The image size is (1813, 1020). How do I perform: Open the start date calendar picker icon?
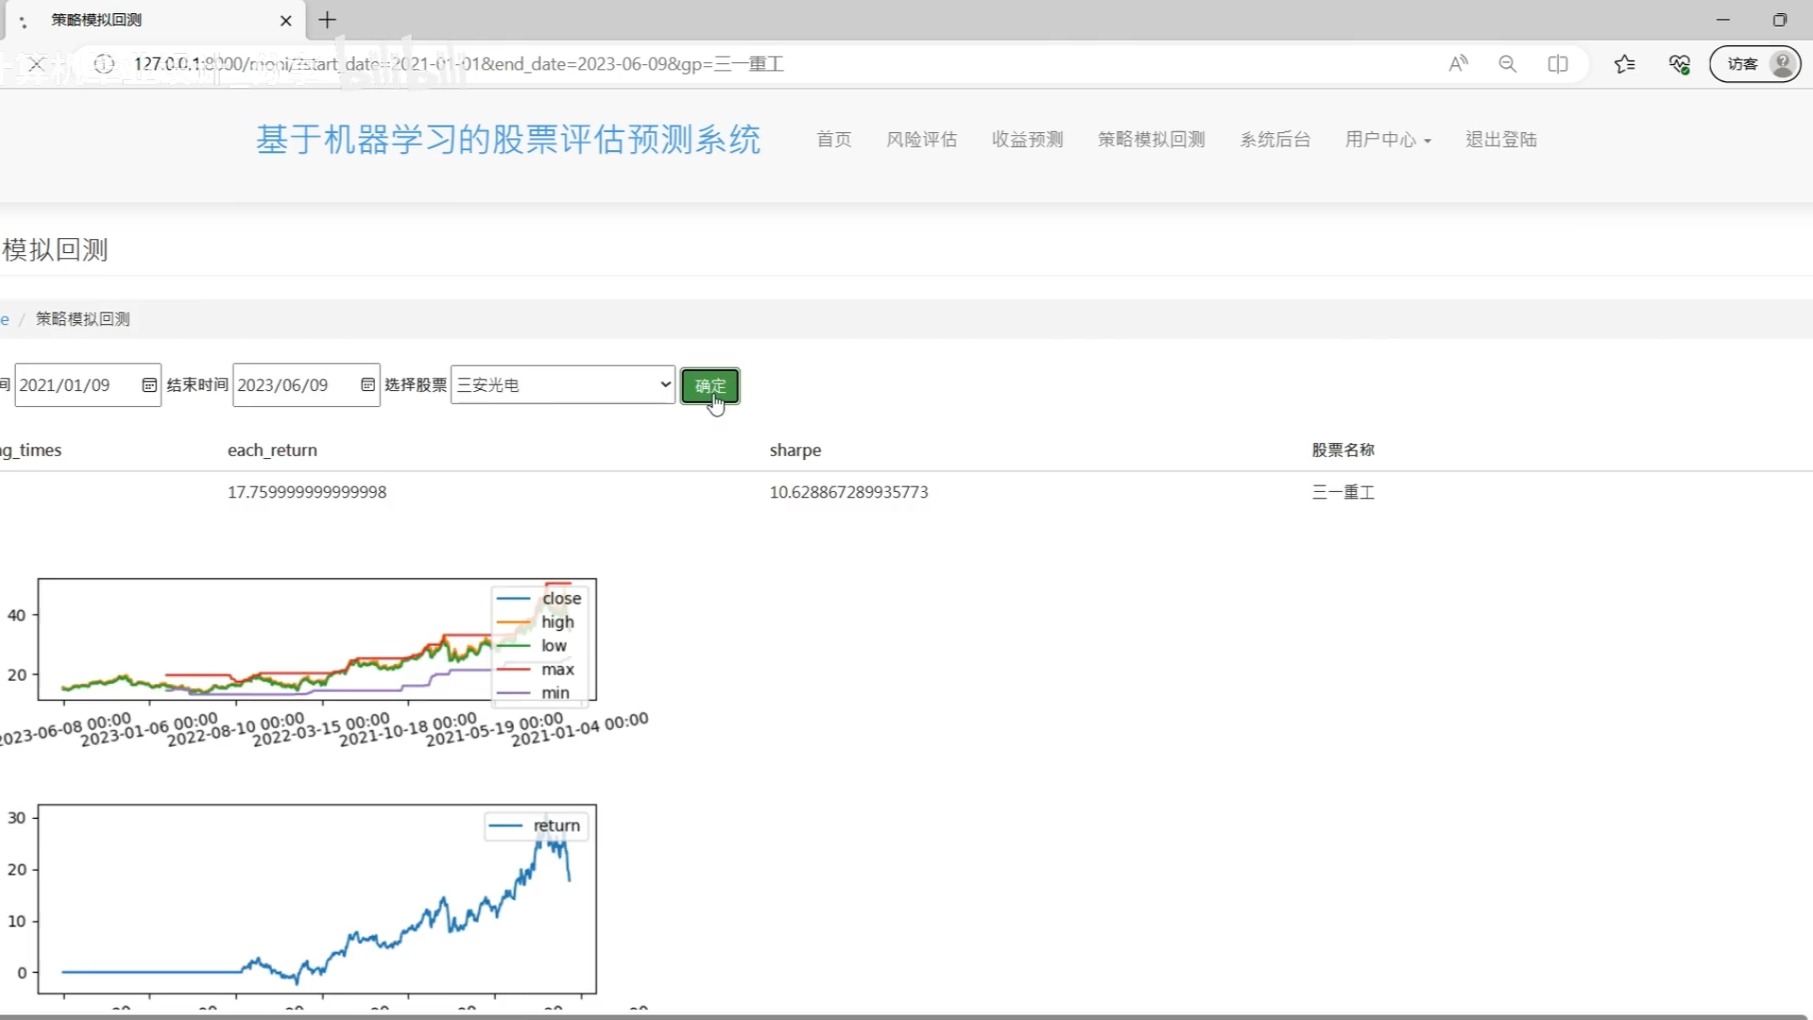coord(149,385)
